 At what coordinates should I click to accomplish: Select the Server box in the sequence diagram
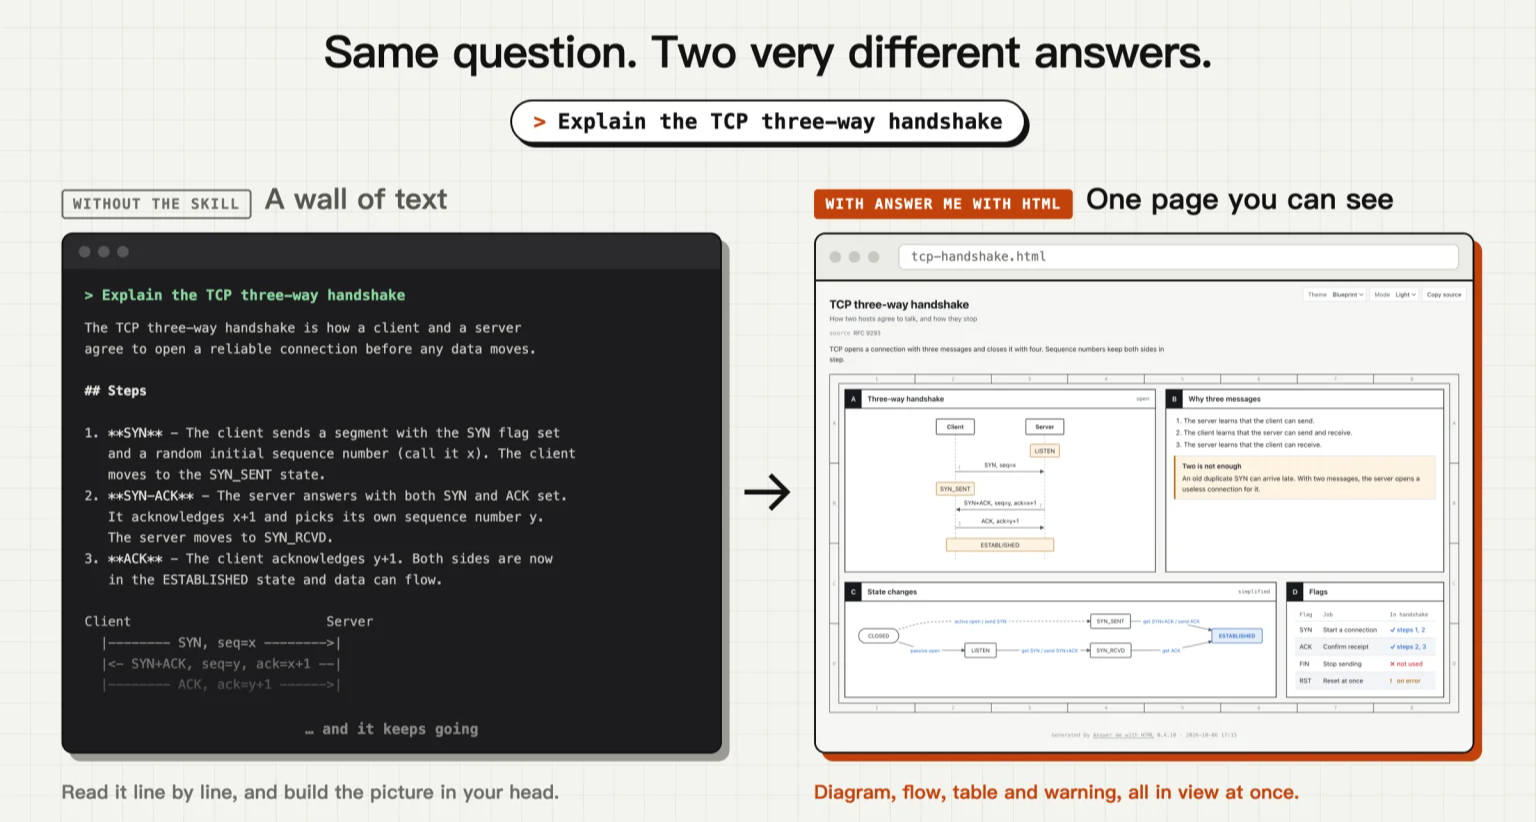(1045, 427)
